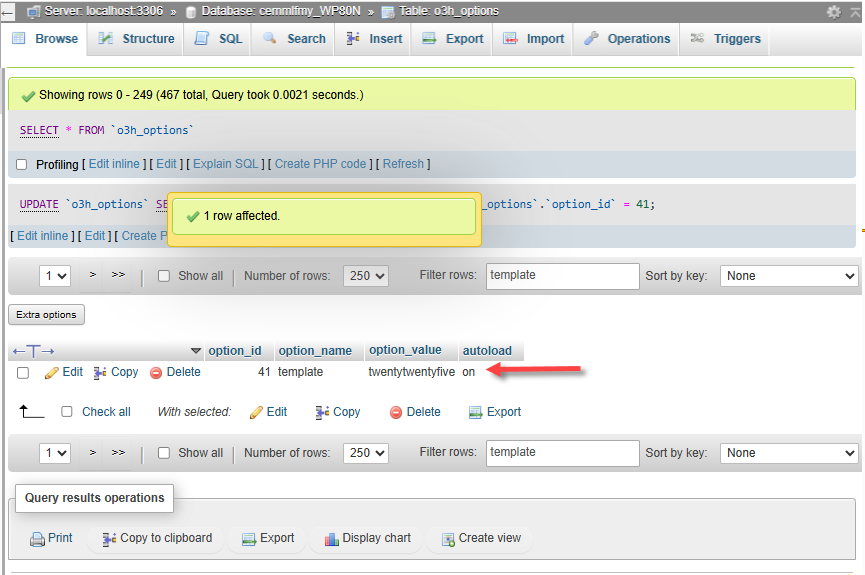Open the SQL tab
The width and height of the screenshot is (865, 575).
(x=218, y=39)
